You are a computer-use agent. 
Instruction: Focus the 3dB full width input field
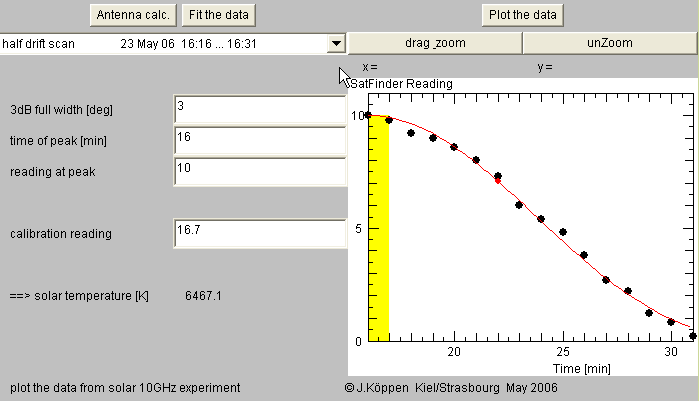point(260,109)
